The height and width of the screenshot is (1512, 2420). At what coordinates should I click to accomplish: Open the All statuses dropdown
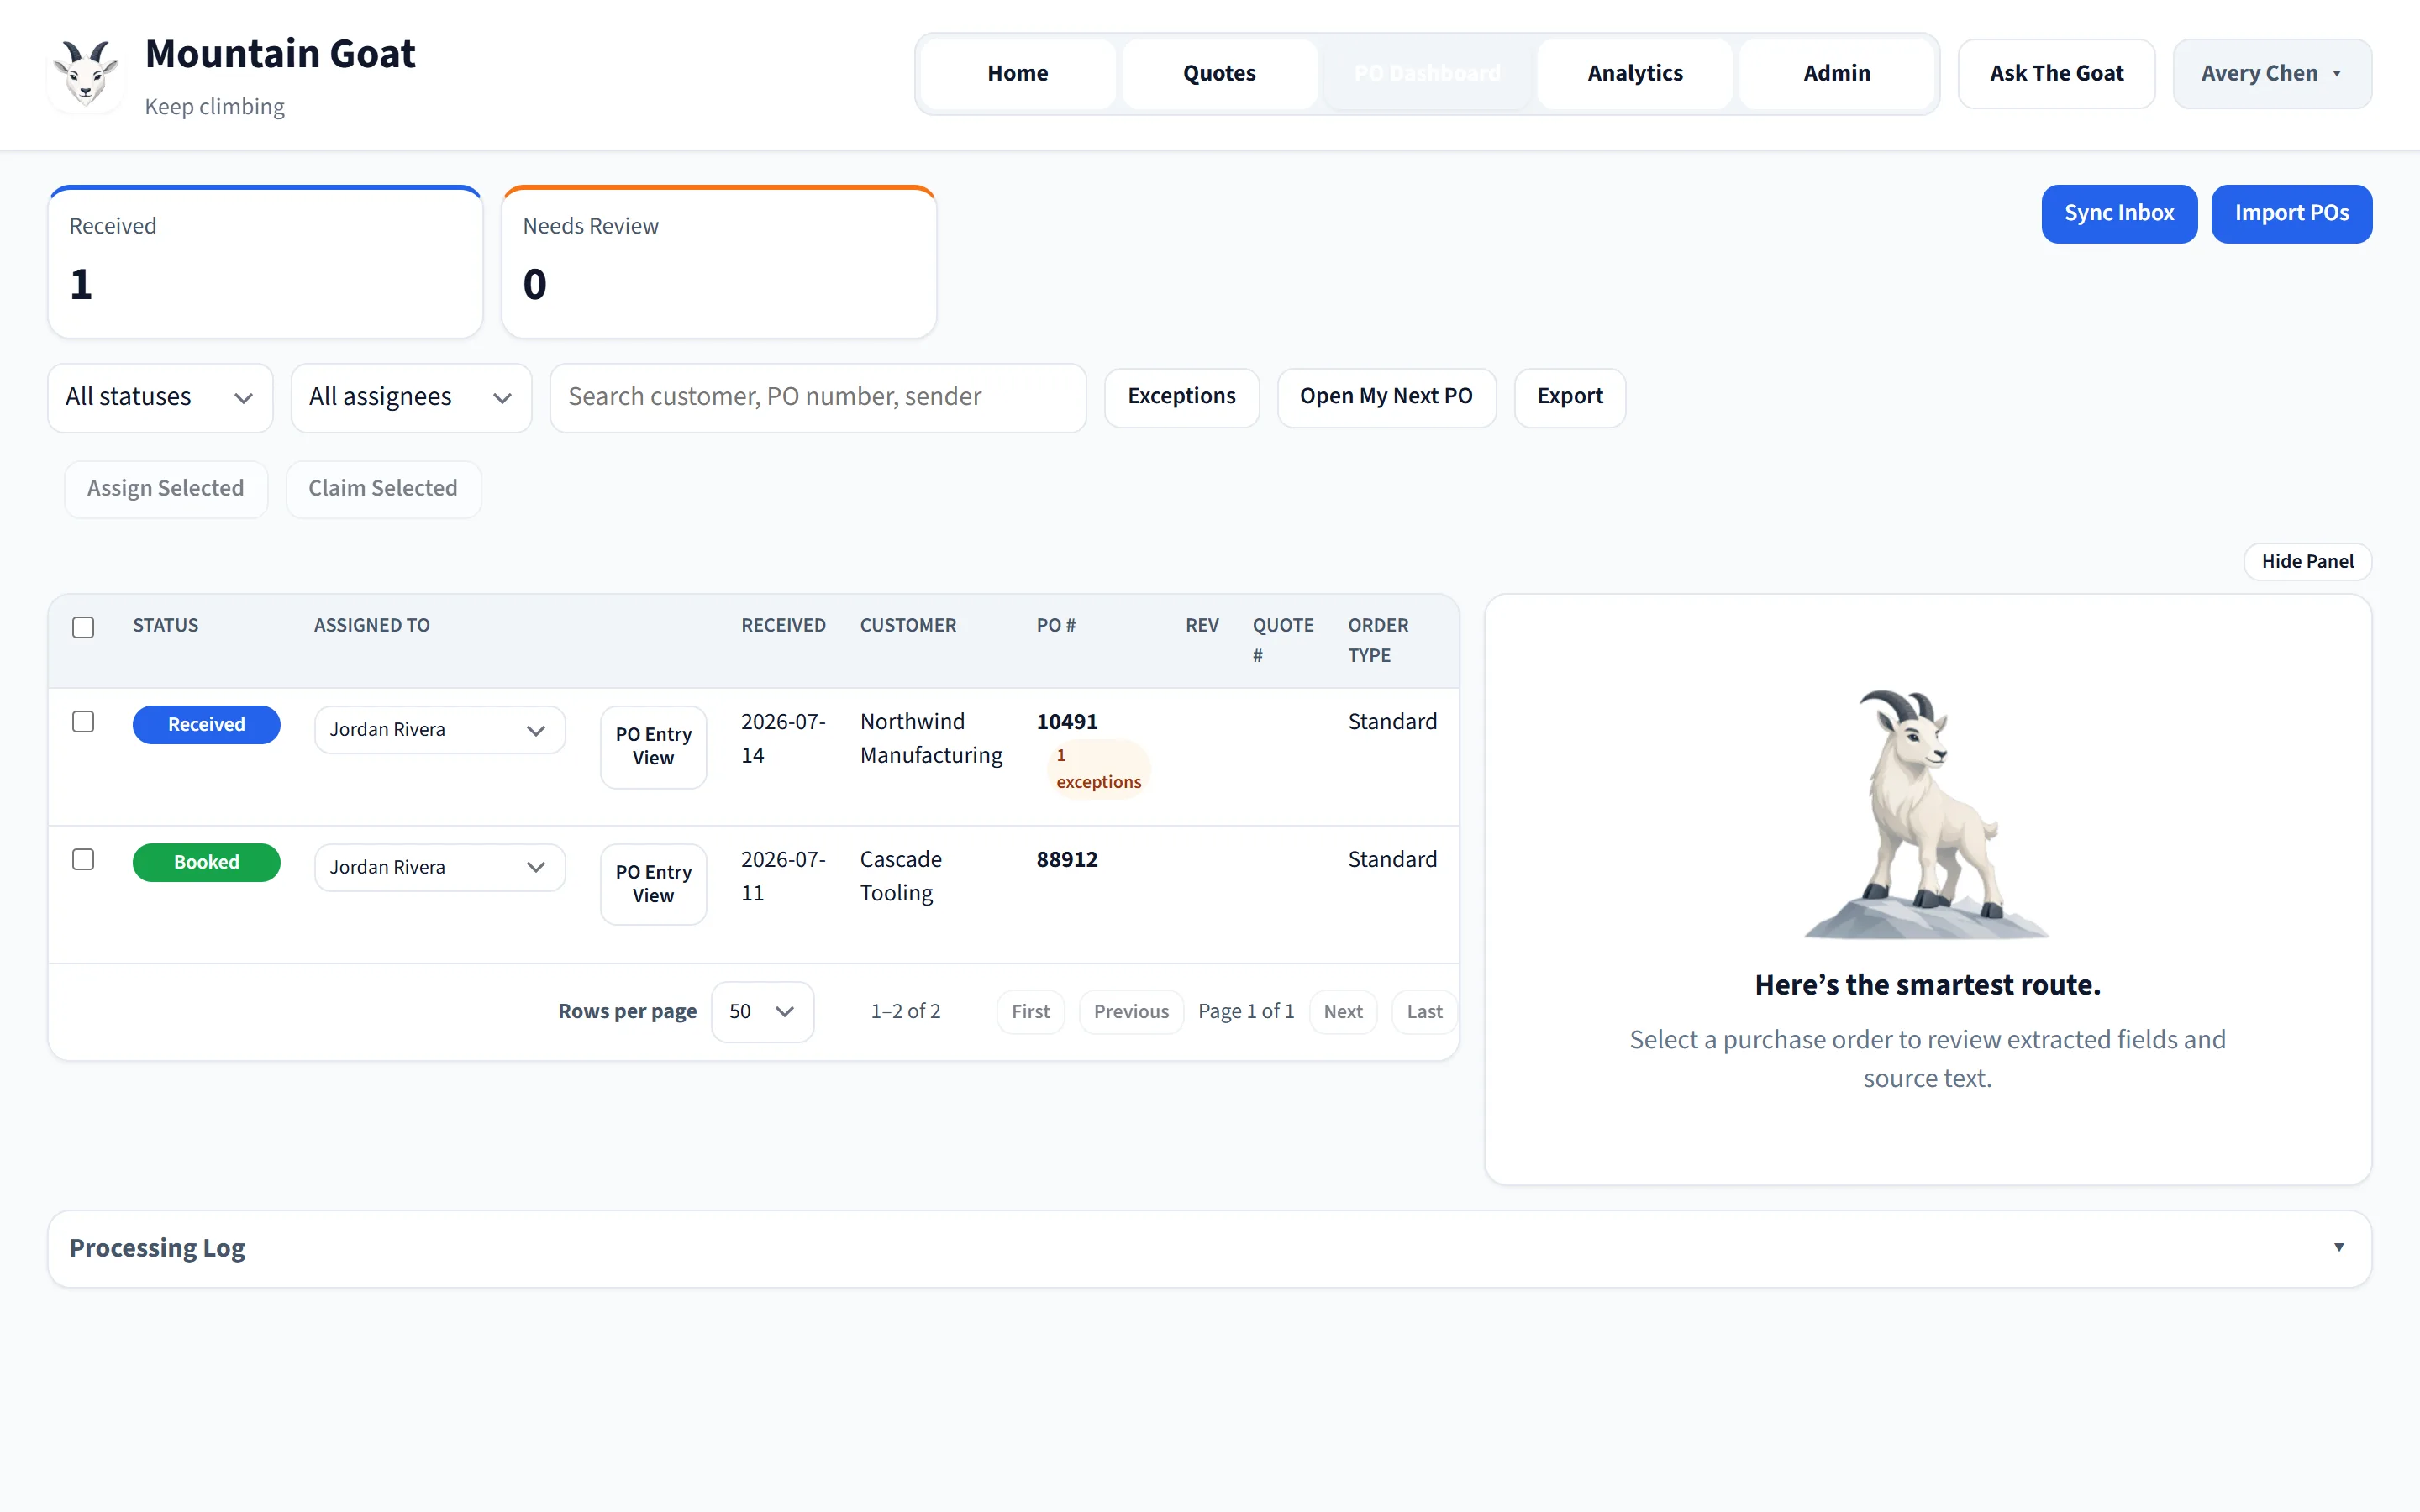(160, 397)
